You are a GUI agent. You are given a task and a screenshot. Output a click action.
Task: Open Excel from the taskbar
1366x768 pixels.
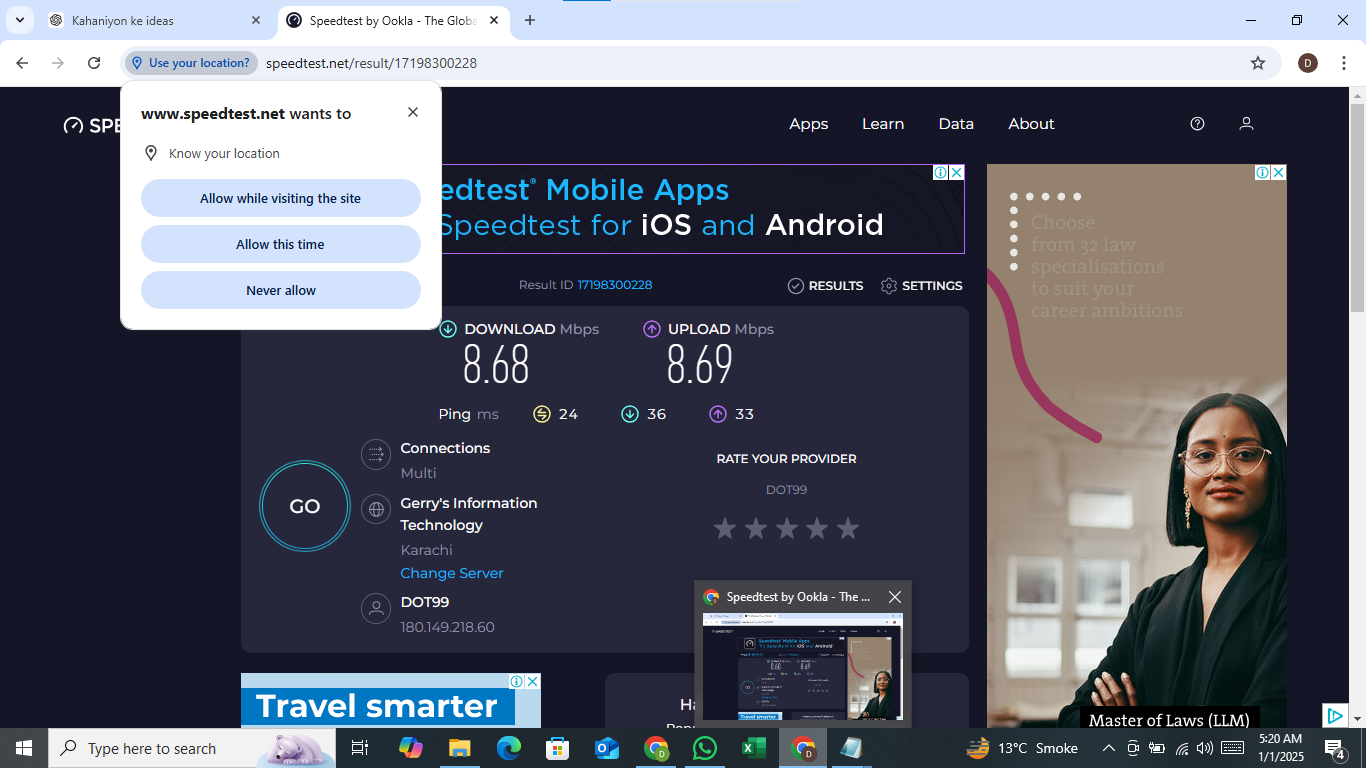click(753, 748)
